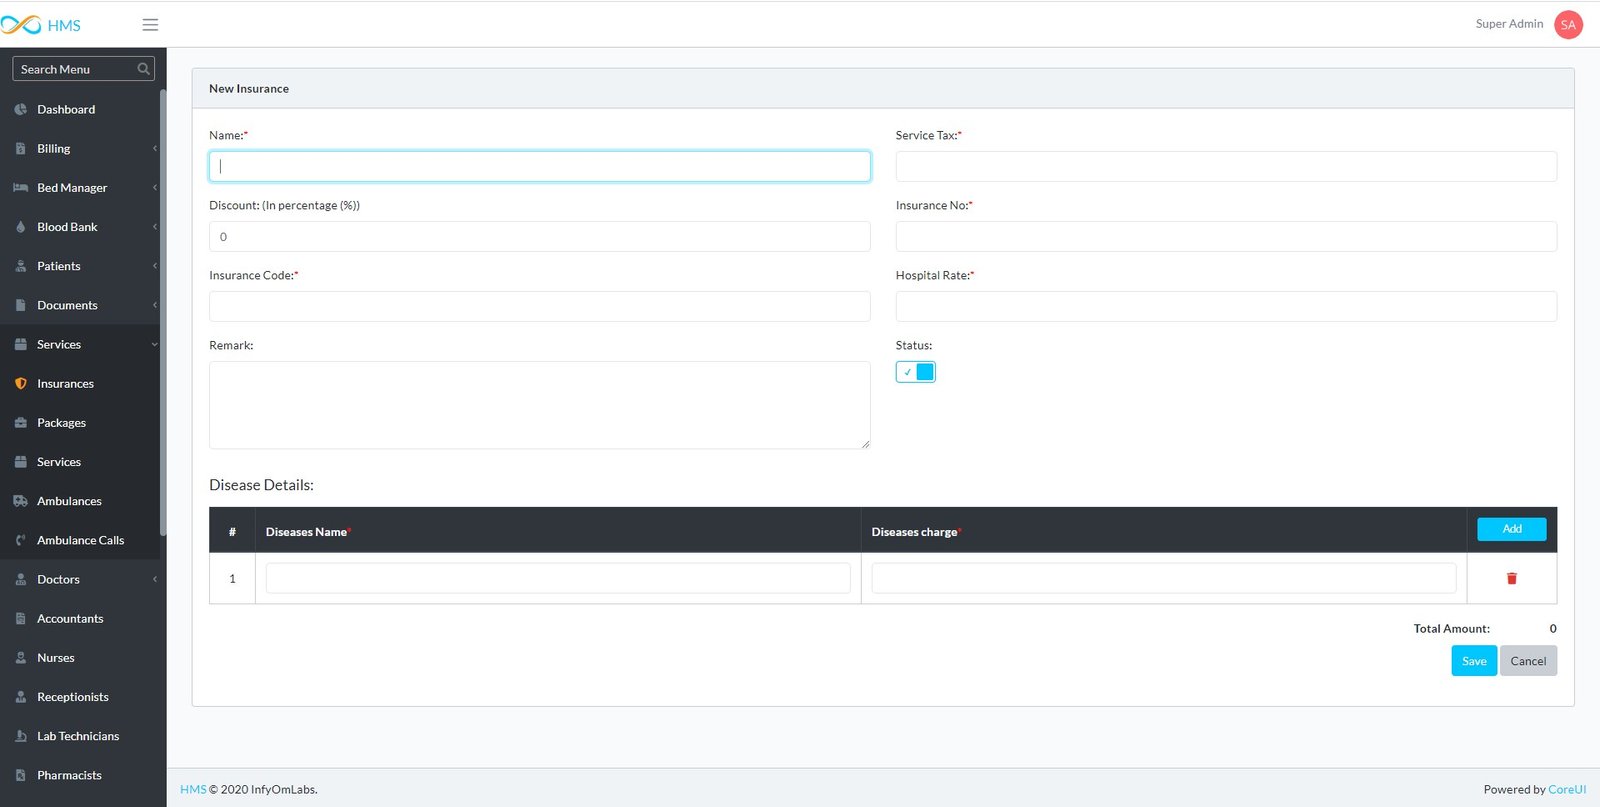Focus the Insurance Code input field
Image resolution: width=1600 pixels, height=807 pixels.
click(x=539, y=306)
